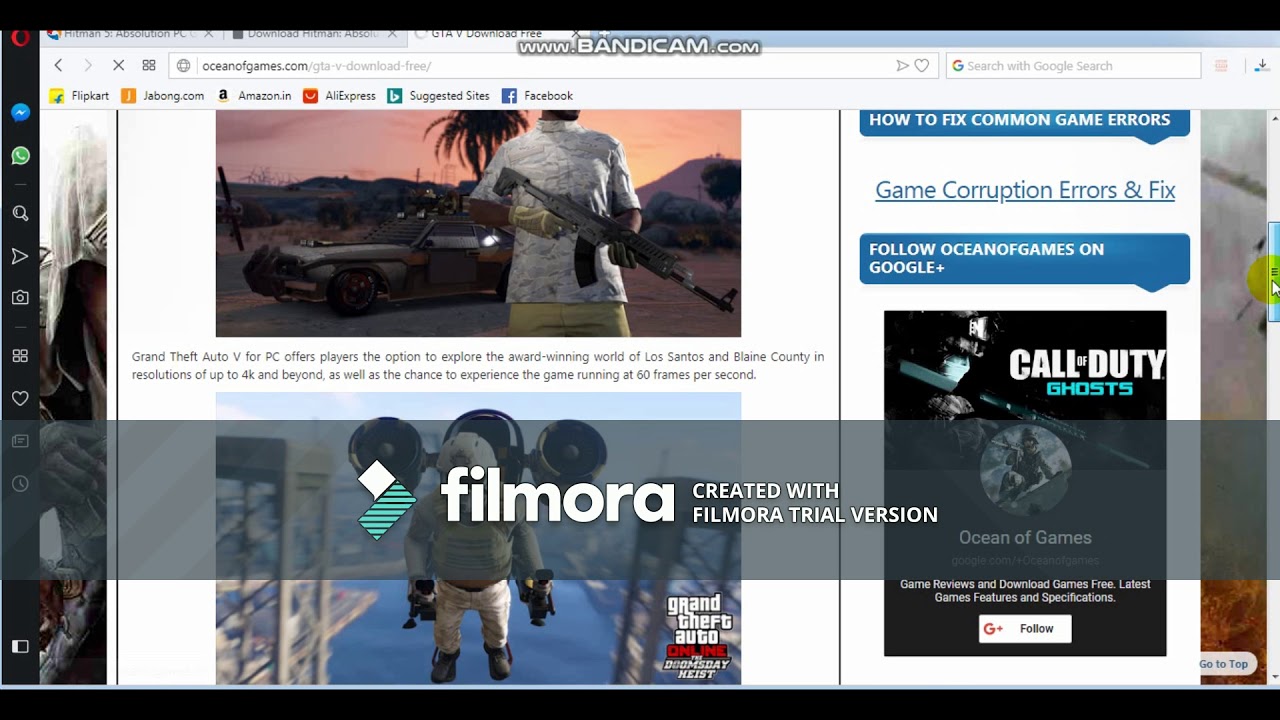The height and width of the screenshot is (720, 1280).
Task: Click the address bar URL
Action: pyautogui.click(x=316, y=66)
